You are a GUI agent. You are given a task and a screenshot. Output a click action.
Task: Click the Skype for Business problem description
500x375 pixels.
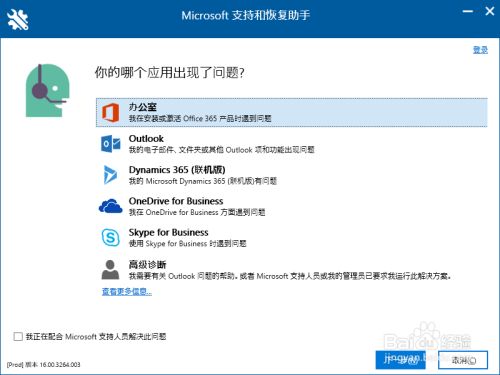(188, 244)
